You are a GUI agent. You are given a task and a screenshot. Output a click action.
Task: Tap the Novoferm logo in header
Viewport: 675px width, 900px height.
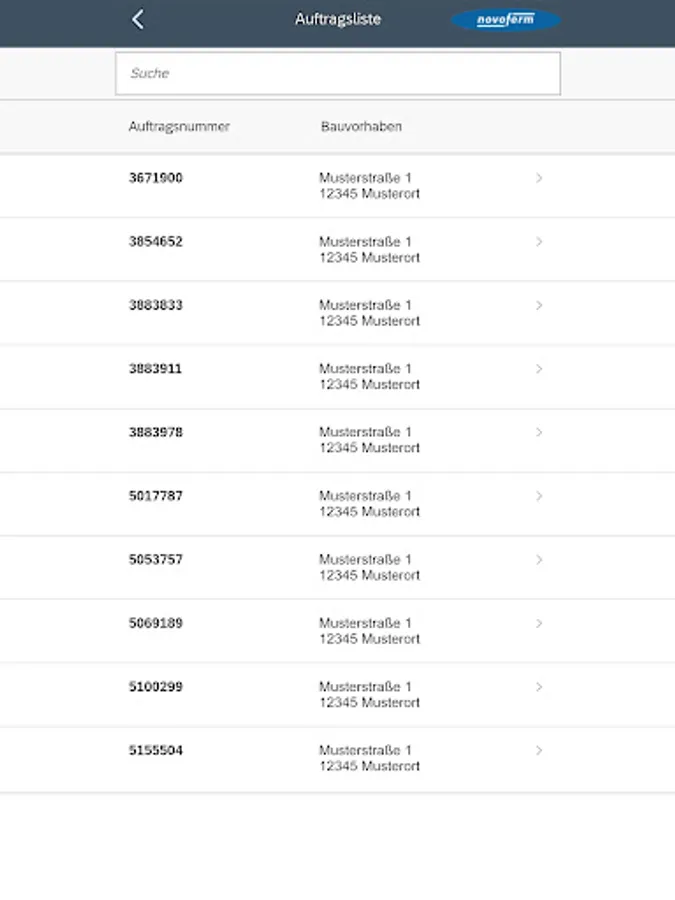[505, 20]
